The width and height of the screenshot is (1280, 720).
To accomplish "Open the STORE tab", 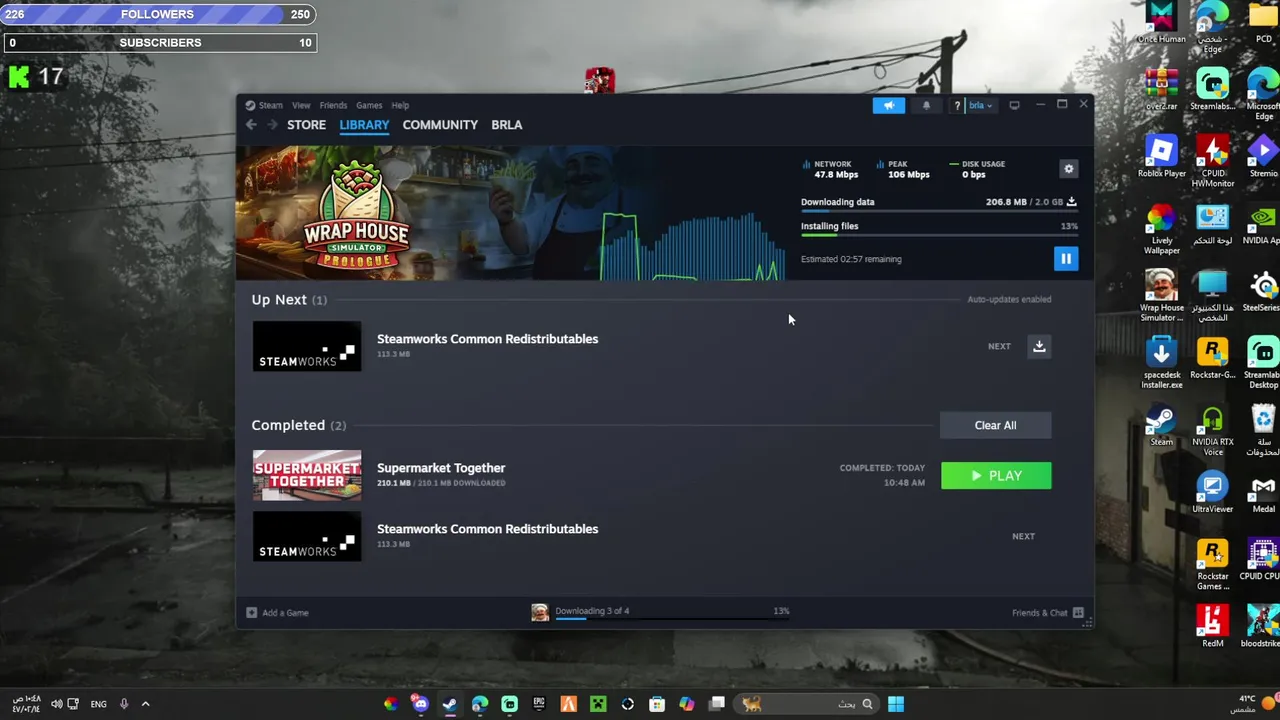I will click(x=306, y=125).
